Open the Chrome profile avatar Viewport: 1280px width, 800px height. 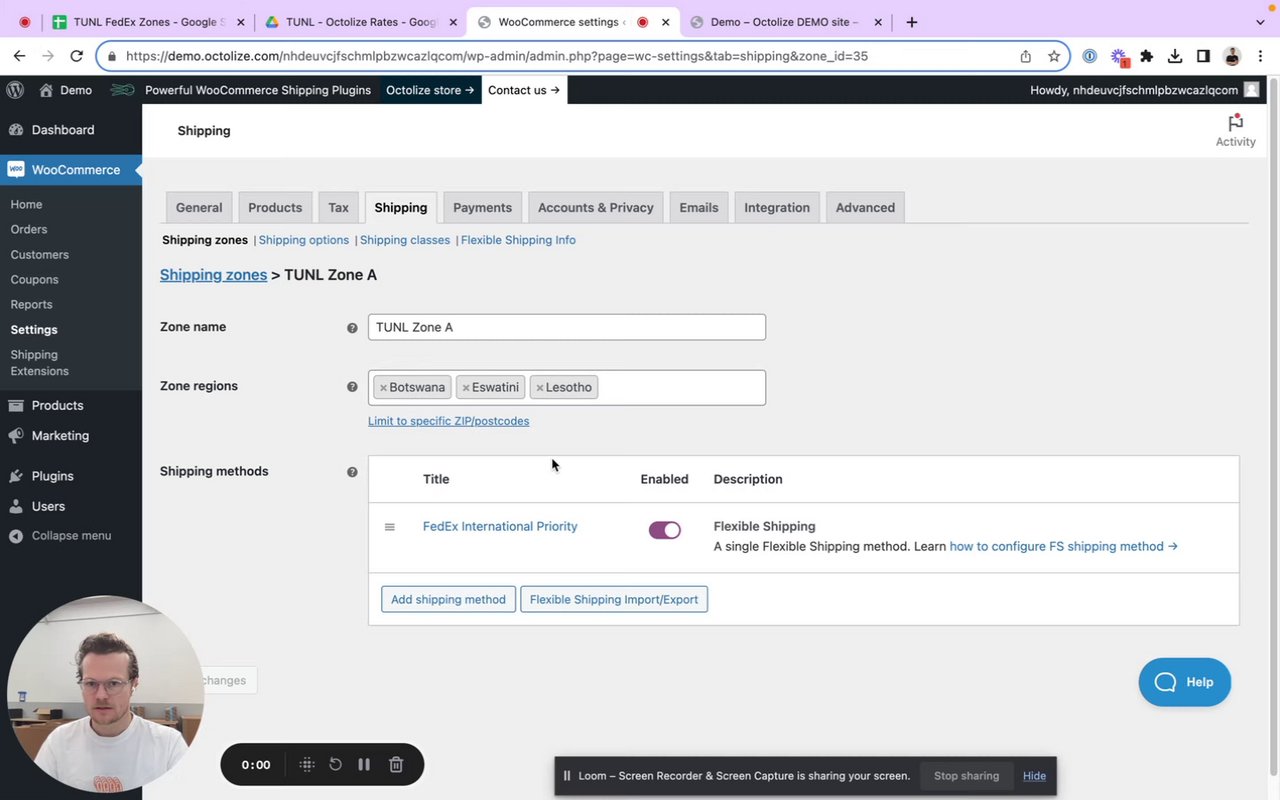click(1232, 56)
